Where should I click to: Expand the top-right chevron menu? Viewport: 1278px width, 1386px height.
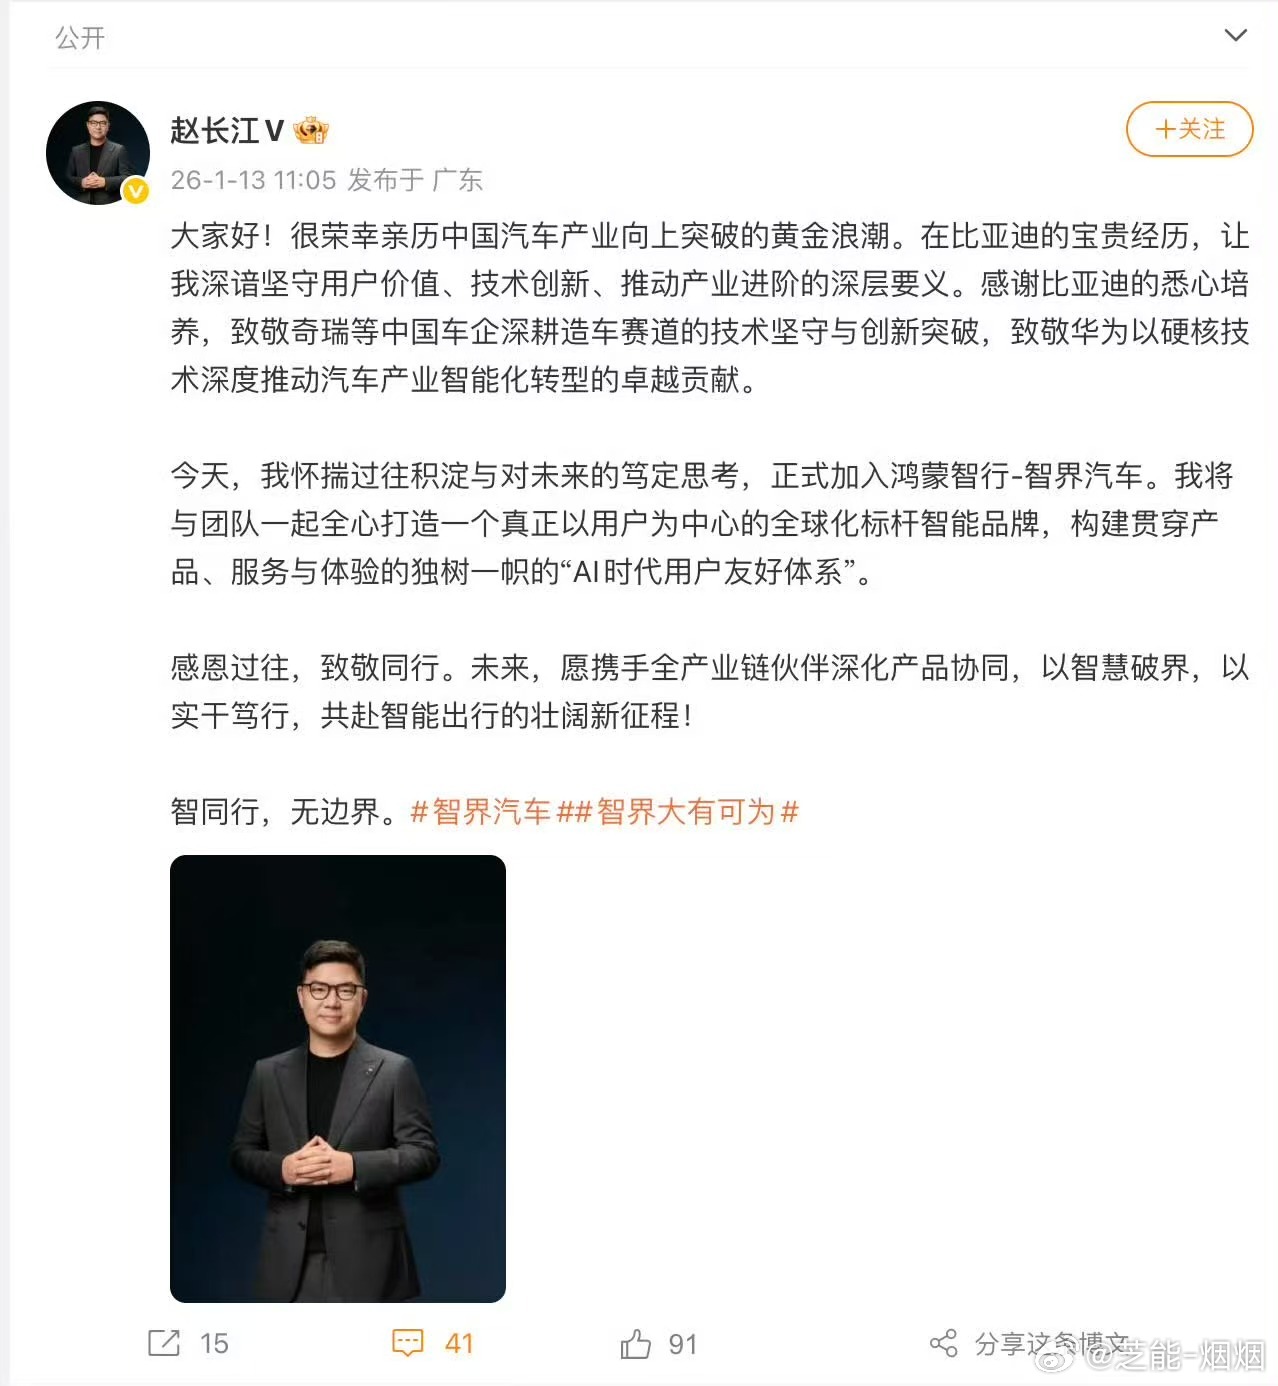click(x=1236, y=36)
